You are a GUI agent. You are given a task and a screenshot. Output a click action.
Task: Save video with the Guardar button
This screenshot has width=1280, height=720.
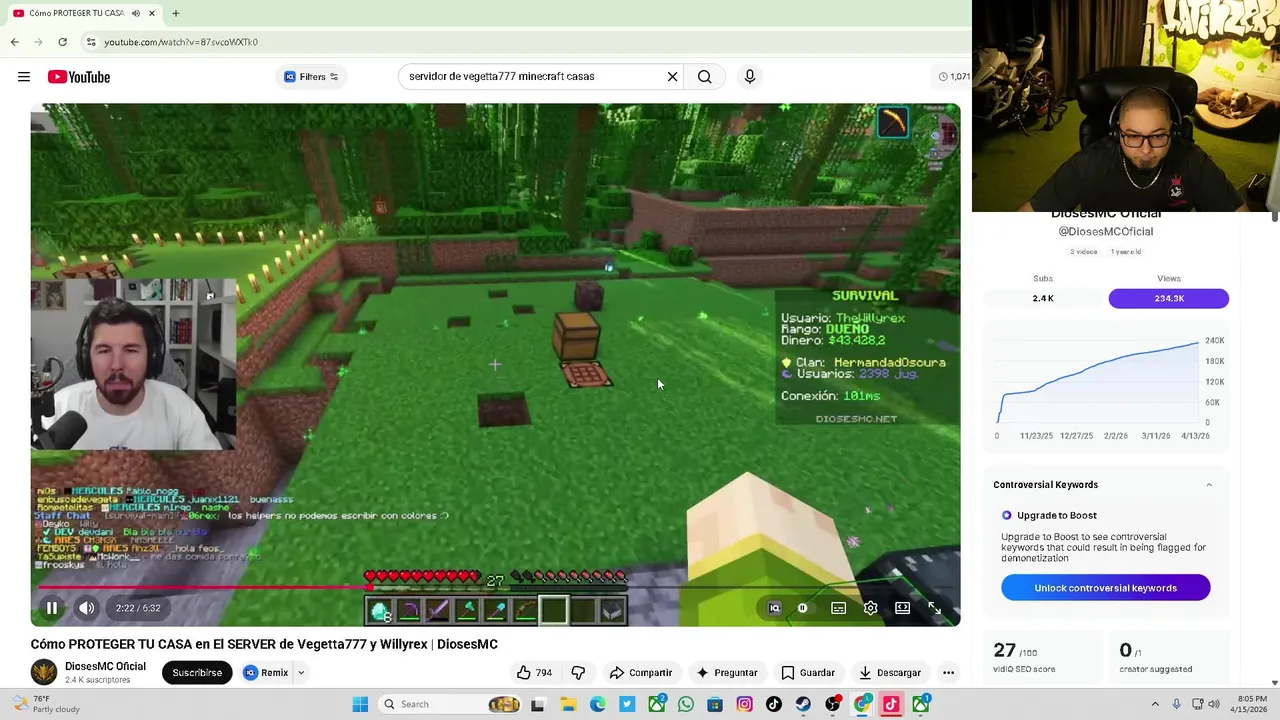point(808,673)
